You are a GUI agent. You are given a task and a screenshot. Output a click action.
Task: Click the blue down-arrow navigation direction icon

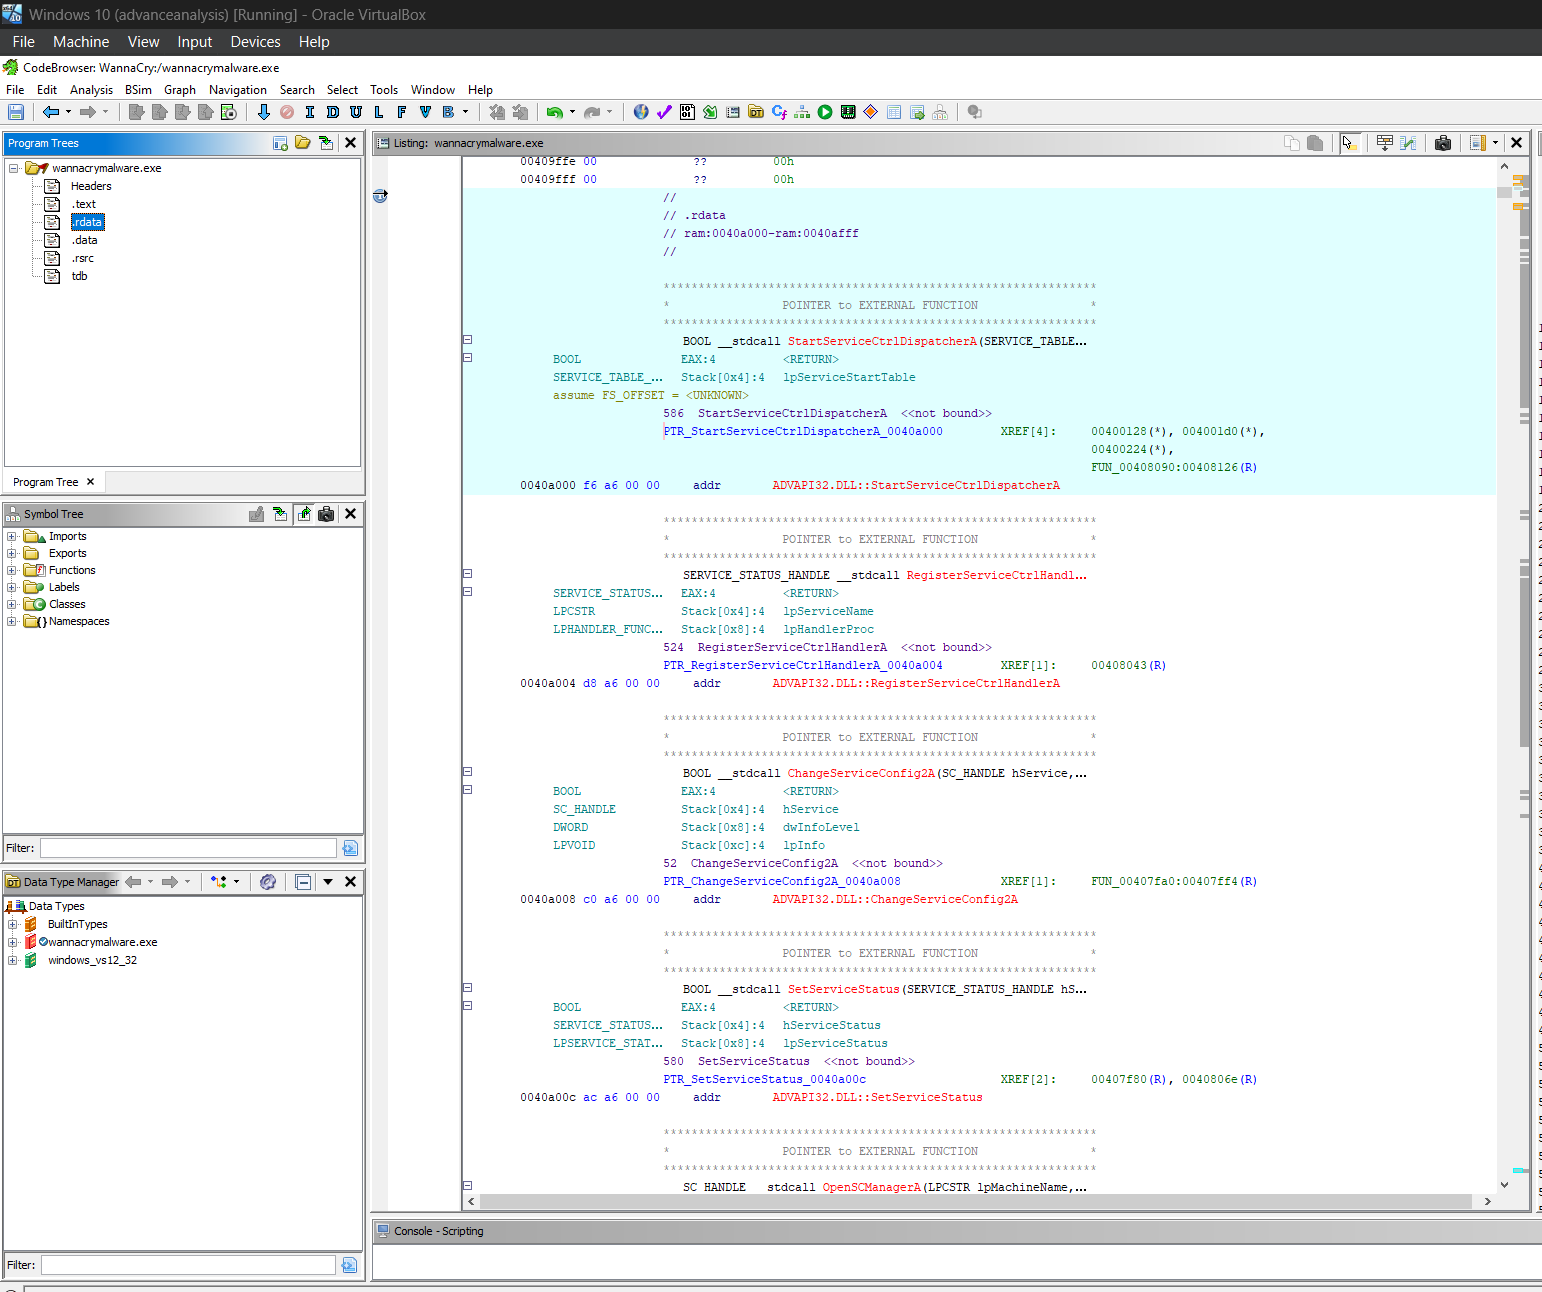click(x=264, y=112)
